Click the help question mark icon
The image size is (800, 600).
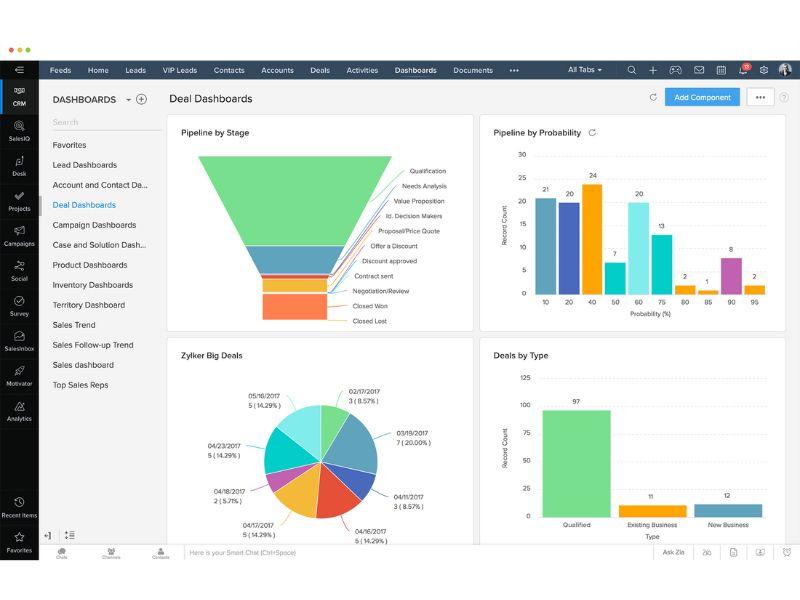click(784, 97)
